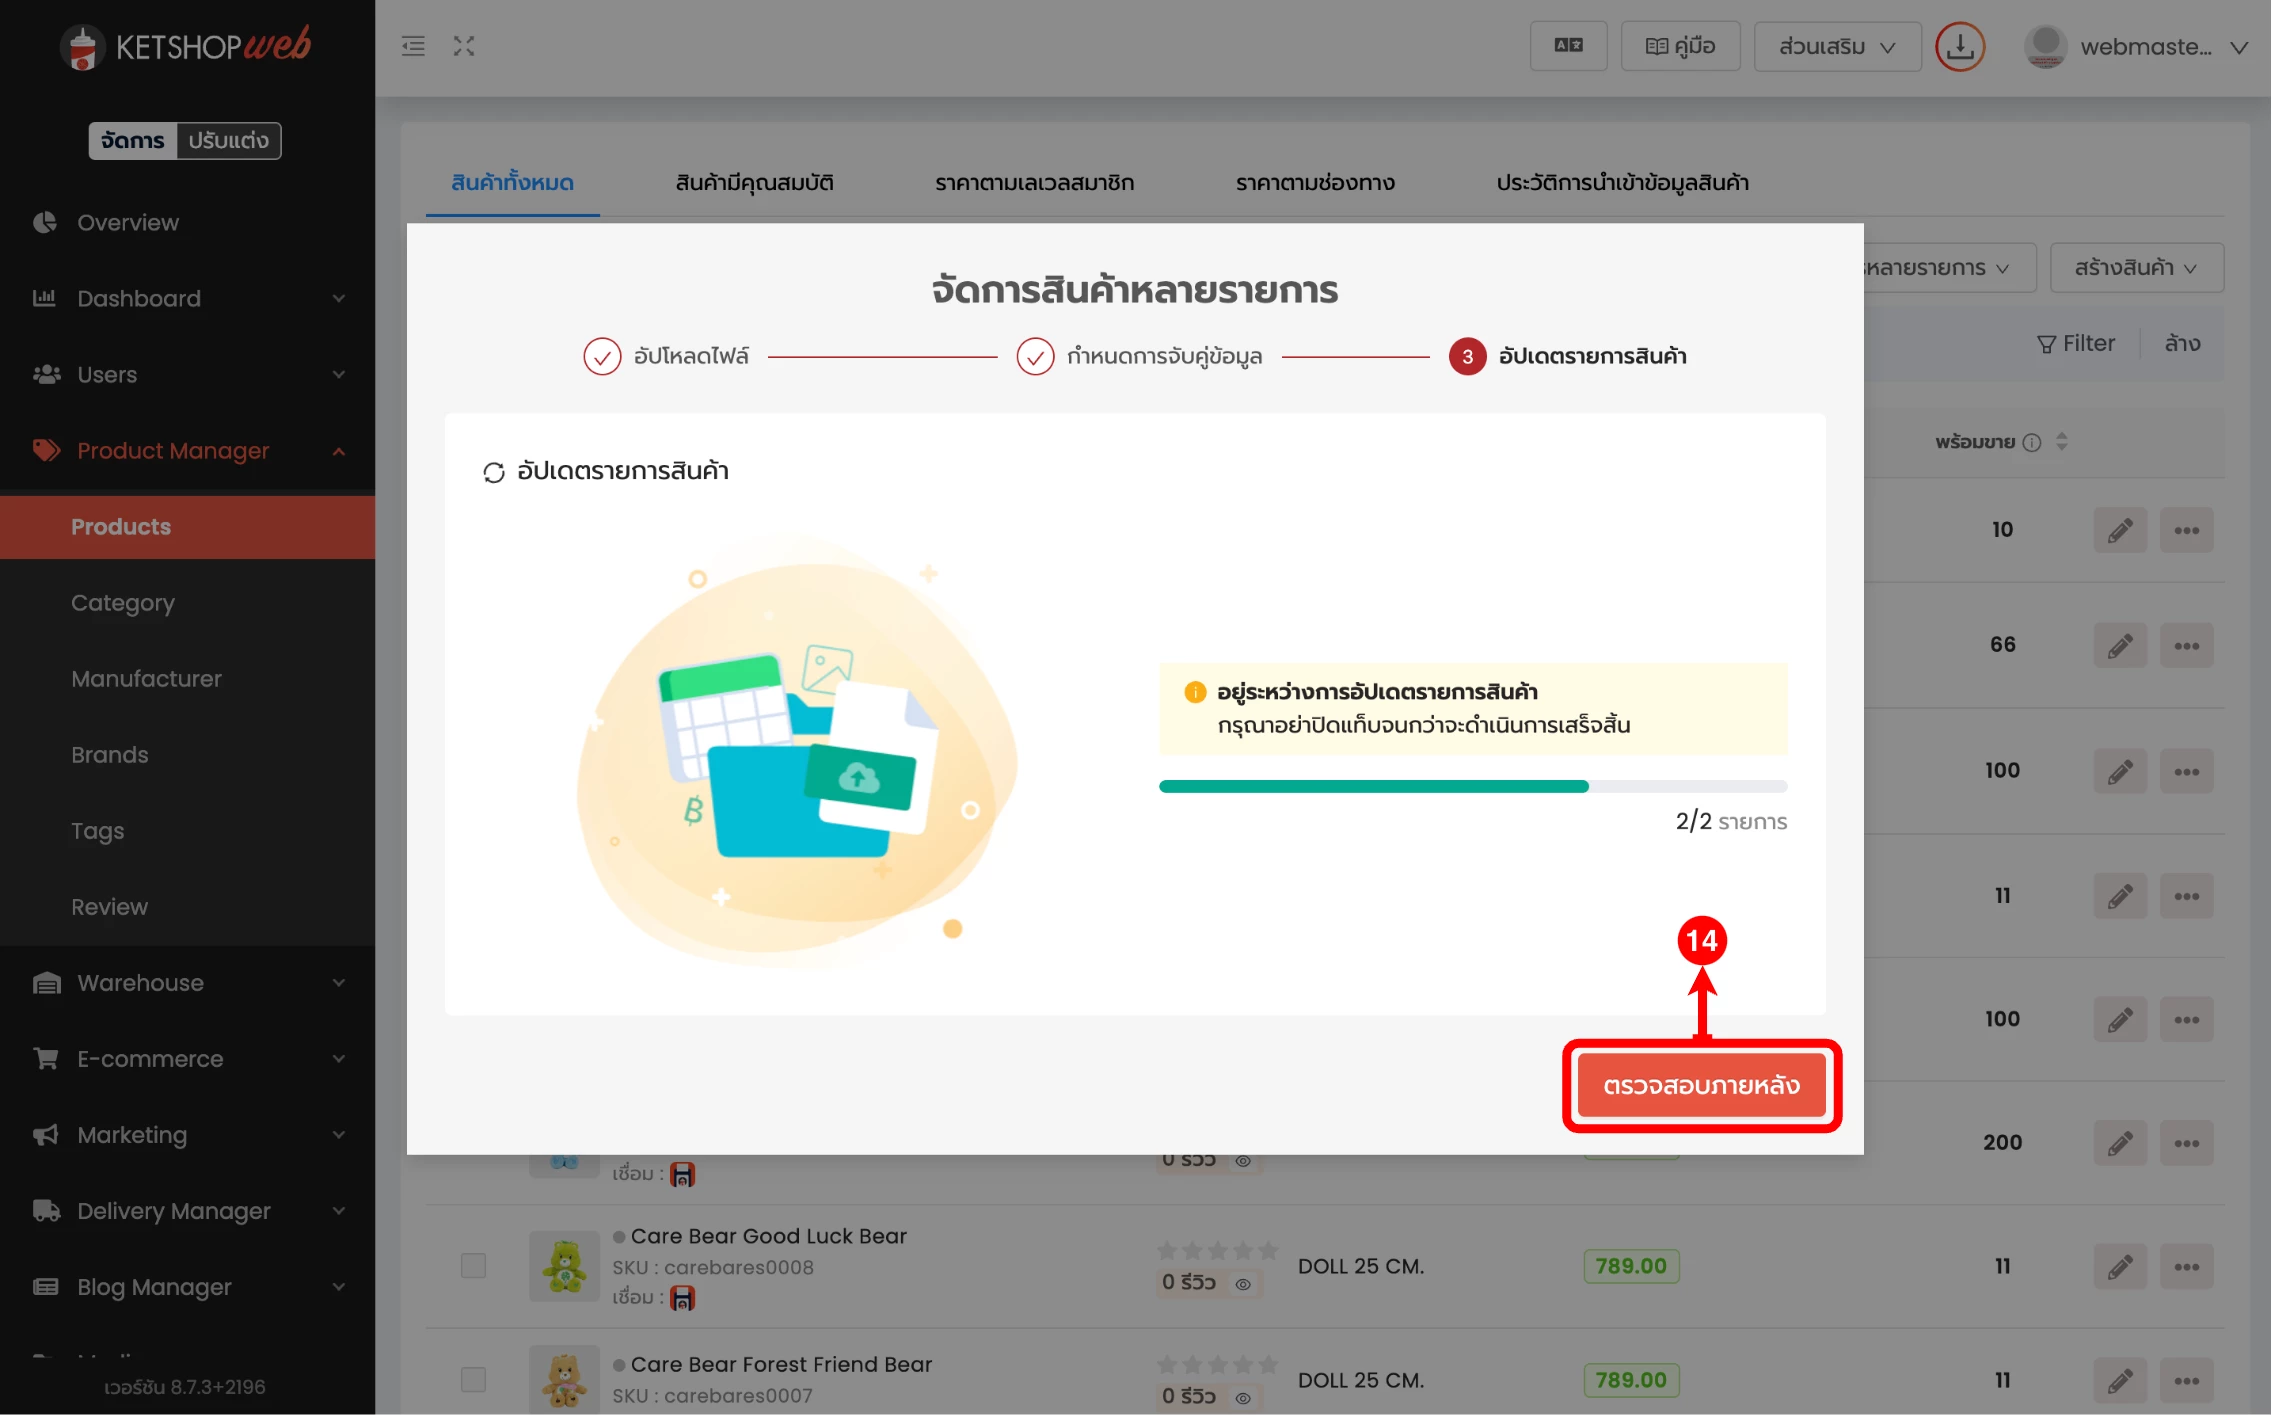Open the language switch icon button
The height and width of the screenshot is (1415, 2273).
click(1568, 46)
